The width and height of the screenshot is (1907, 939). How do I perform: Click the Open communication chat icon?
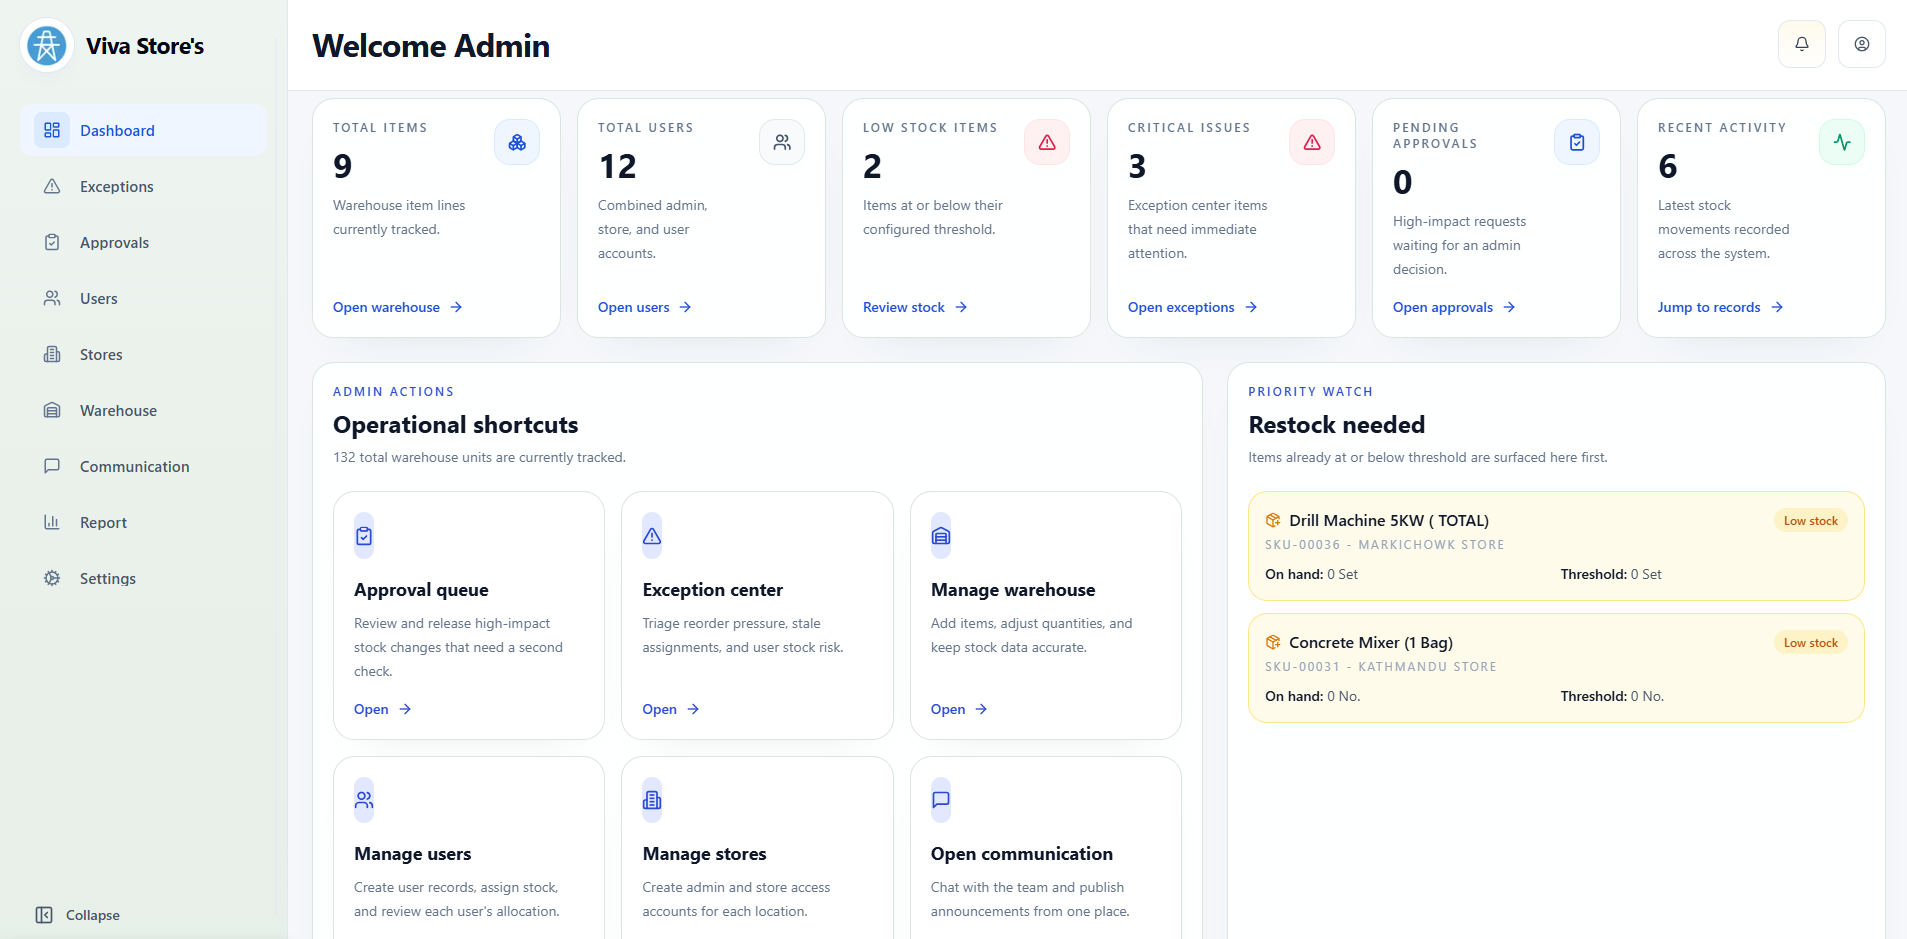(941, 800)
